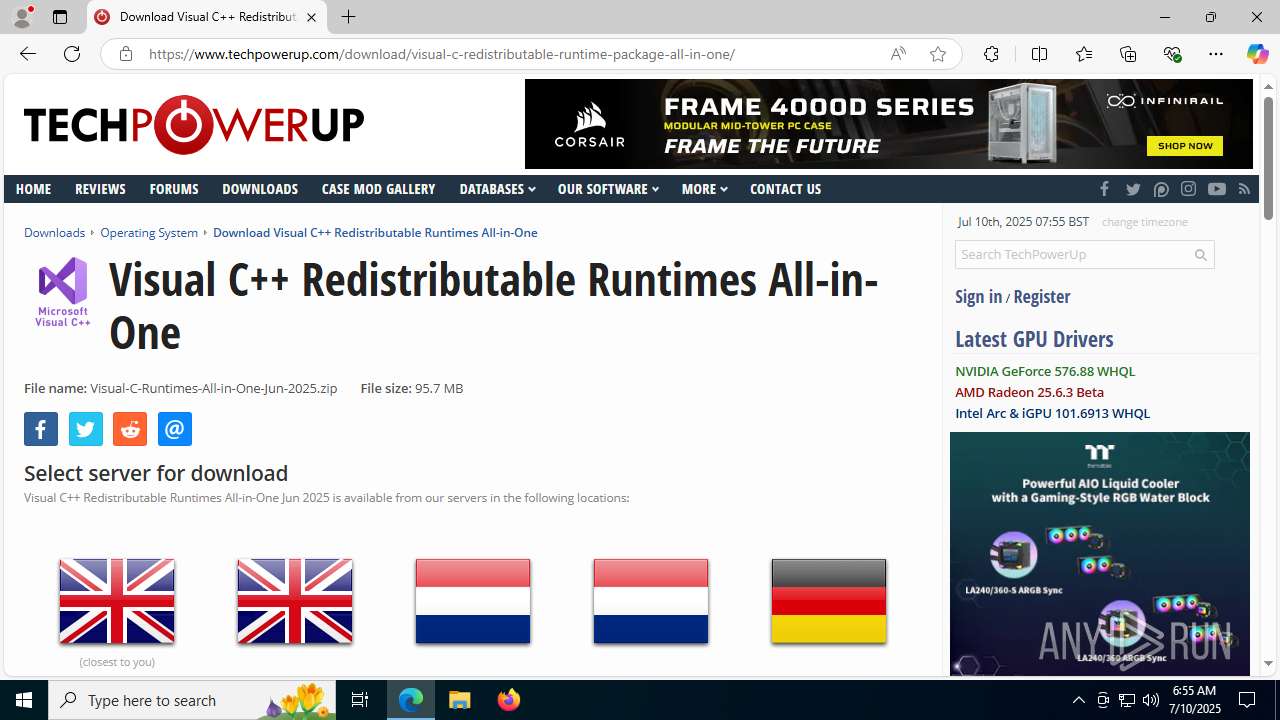Open Favorites list in toolbar
The image size is (1280, 720).
pyautogui.click(x=1084, y=54)
